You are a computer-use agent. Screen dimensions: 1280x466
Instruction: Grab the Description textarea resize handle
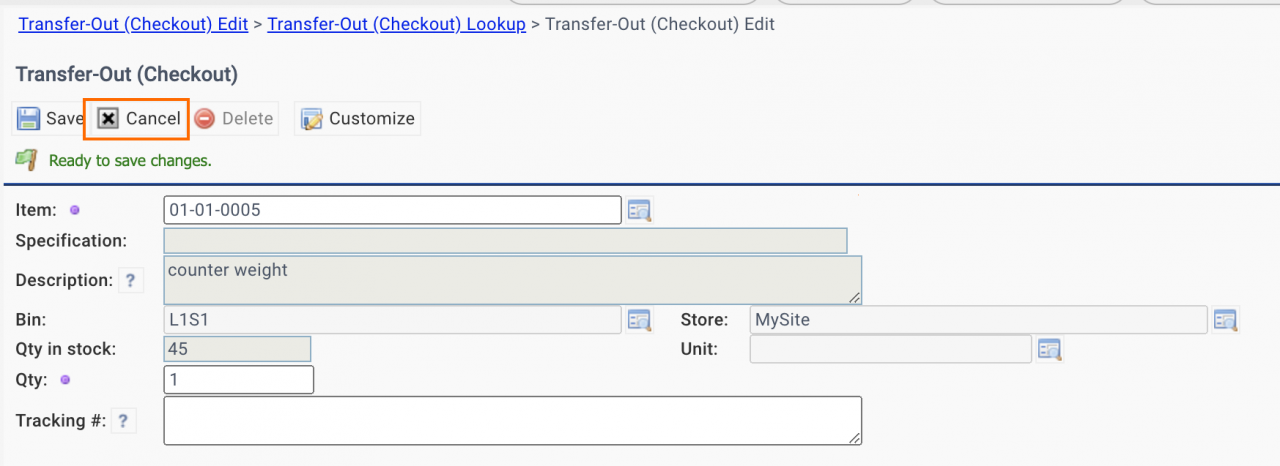point(855,298)
